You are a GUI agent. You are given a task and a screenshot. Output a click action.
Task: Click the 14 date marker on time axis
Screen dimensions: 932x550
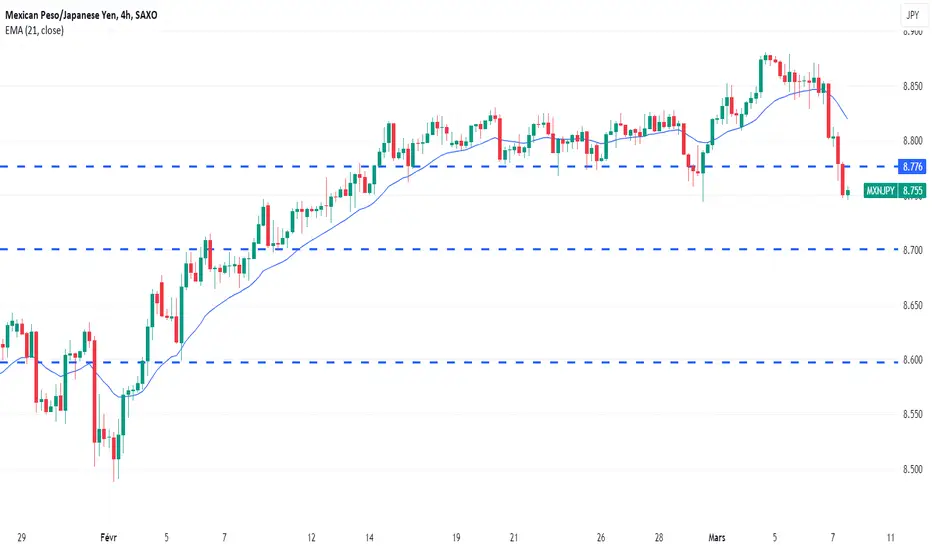pyautogui.click(x=369, y=538)
